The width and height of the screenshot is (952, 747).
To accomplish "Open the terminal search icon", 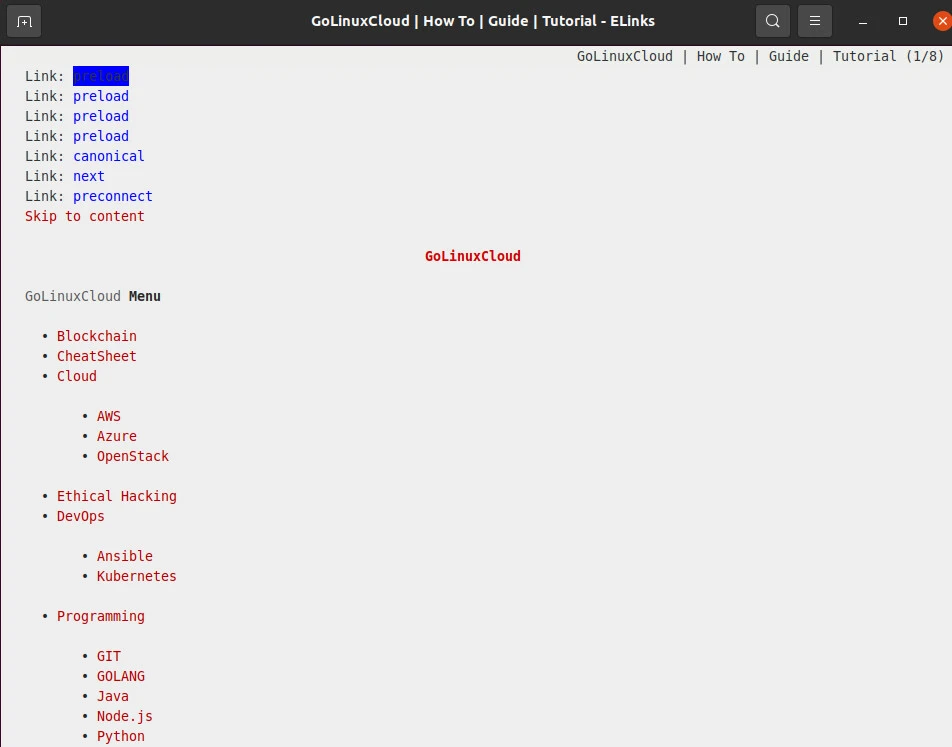I will [x=772, y=20].
